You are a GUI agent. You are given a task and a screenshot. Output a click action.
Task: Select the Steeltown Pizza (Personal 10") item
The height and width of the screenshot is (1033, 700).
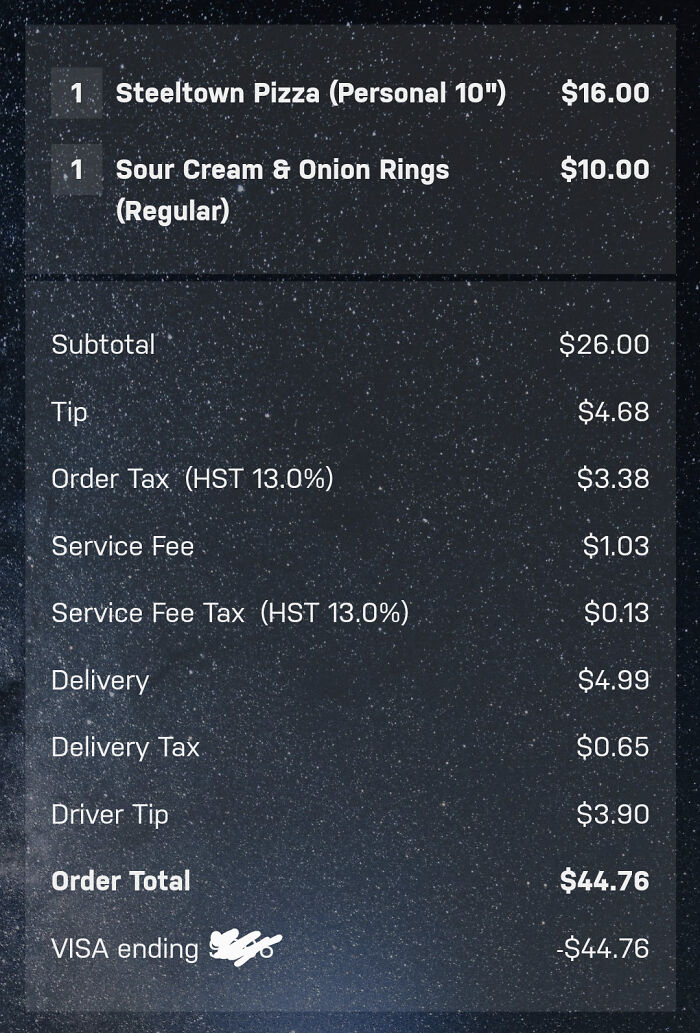click(x=311, y=93)
